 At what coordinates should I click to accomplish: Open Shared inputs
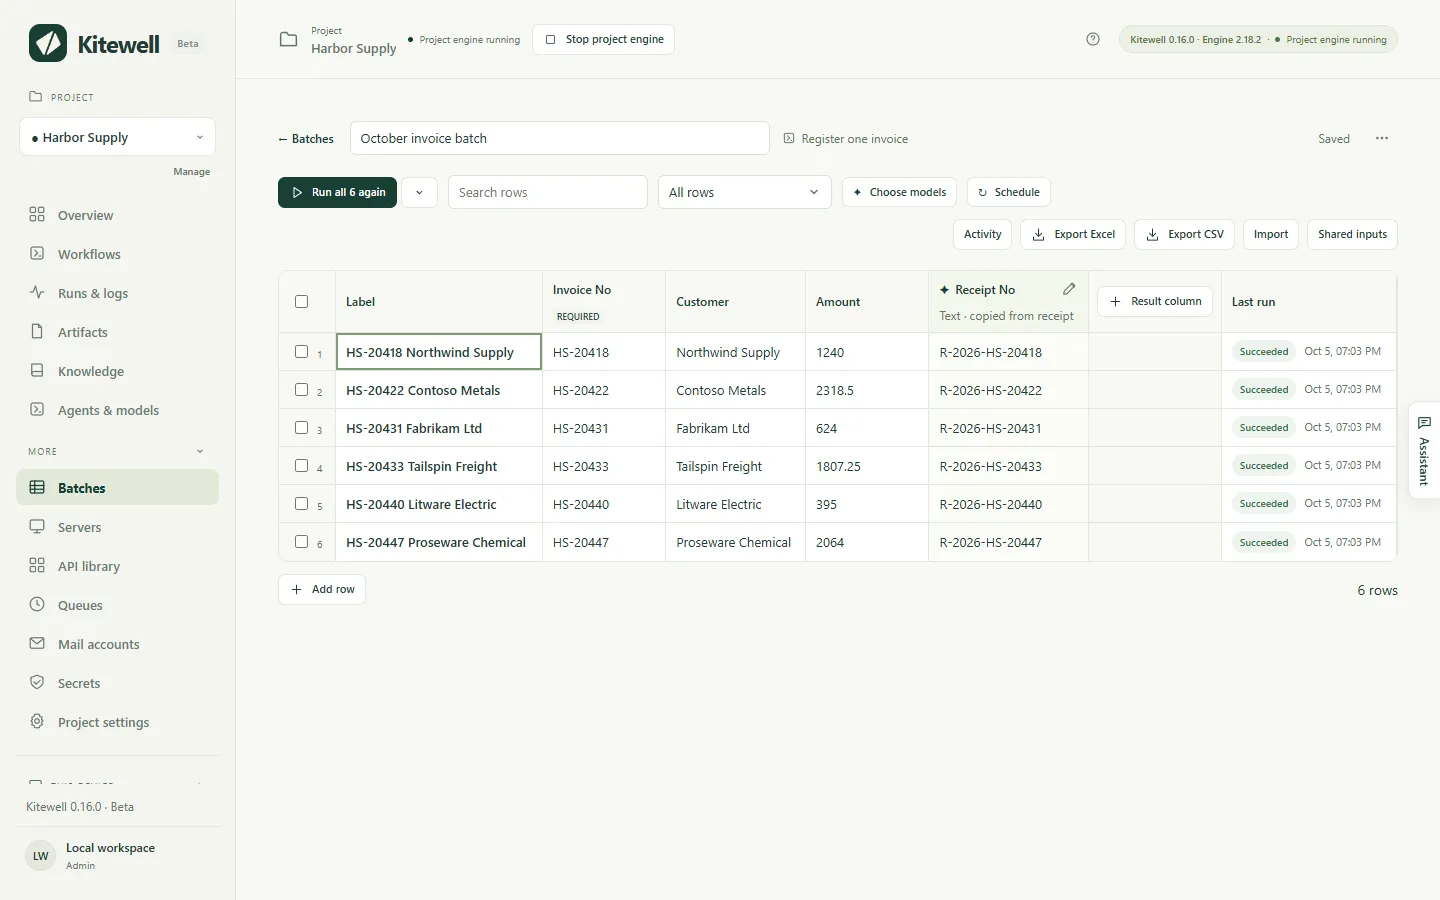(x=1352, y=234)
